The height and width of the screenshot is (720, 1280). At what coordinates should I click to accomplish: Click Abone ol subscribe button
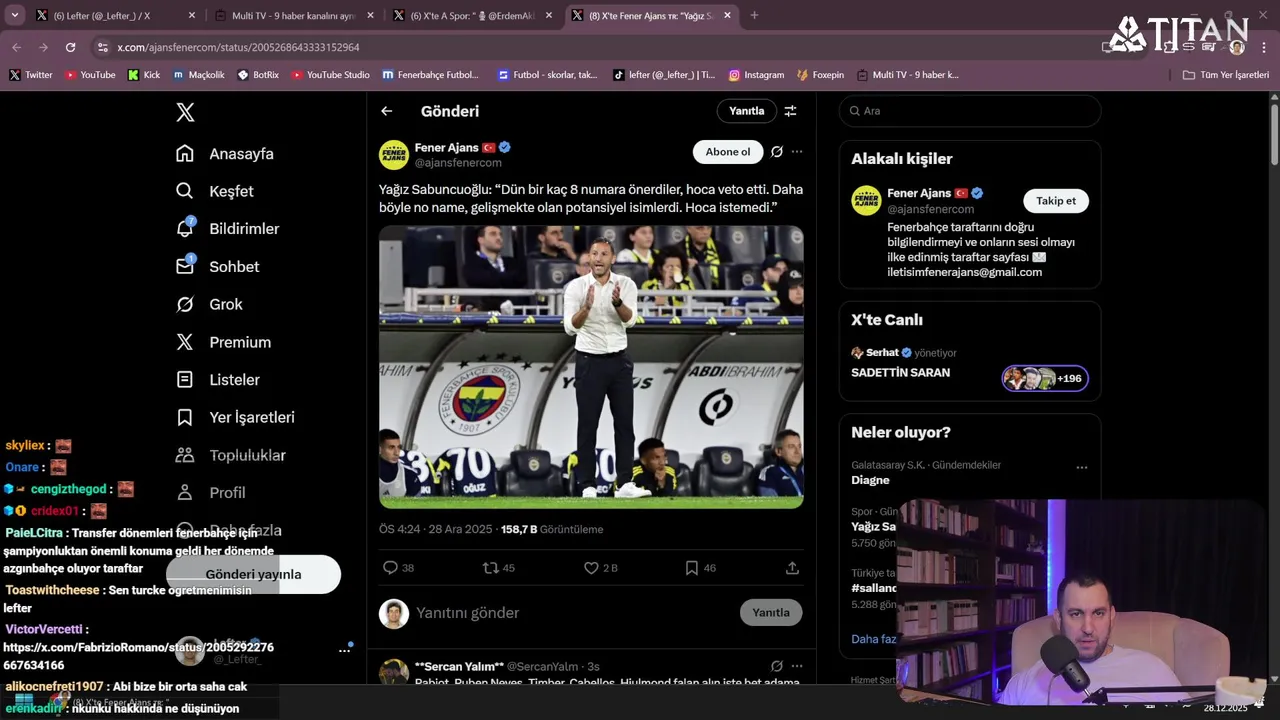728,152
